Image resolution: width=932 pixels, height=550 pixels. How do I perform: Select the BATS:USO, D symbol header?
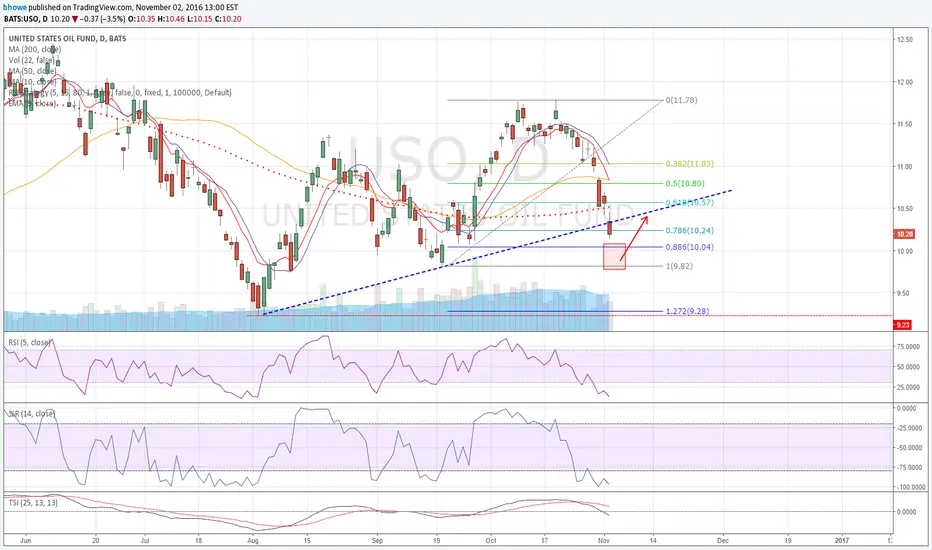pyautogui.click(x=25, y=19)
